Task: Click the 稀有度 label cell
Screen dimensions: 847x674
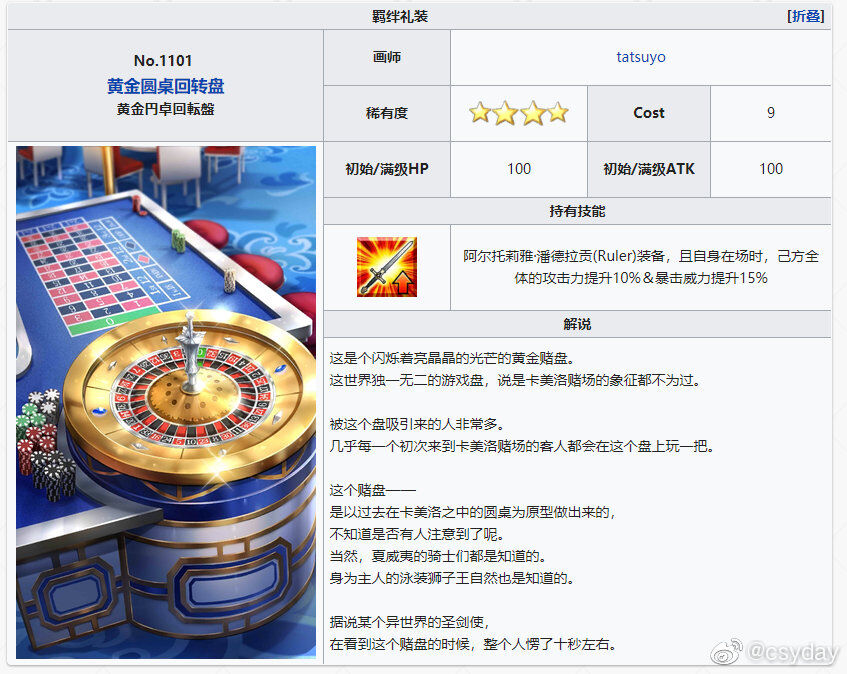Action: (387, 113)
